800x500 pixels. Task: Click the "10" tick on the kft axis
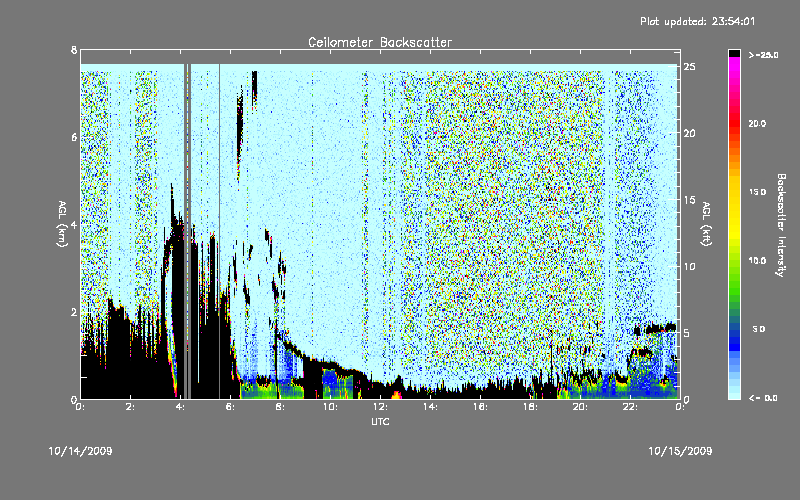[689, 266]
